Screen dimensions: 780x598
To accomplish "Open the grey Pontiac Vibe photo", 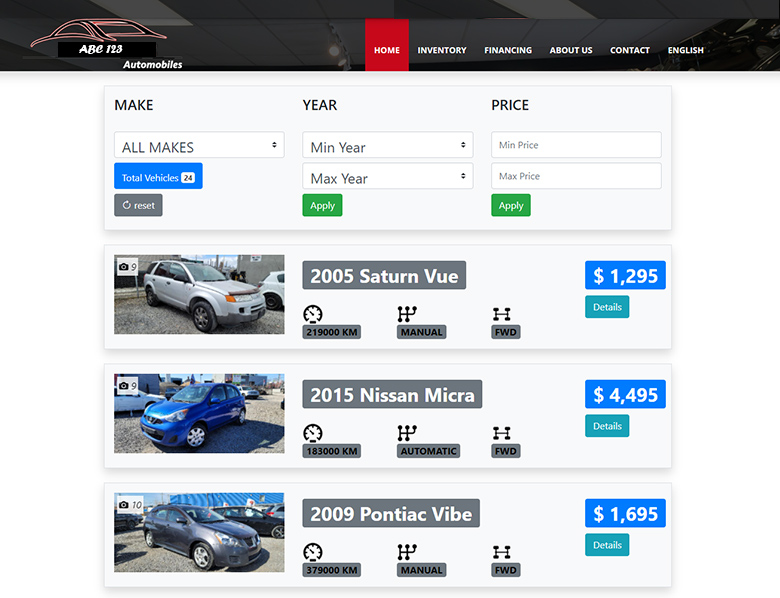I will (x=199, y=532).
